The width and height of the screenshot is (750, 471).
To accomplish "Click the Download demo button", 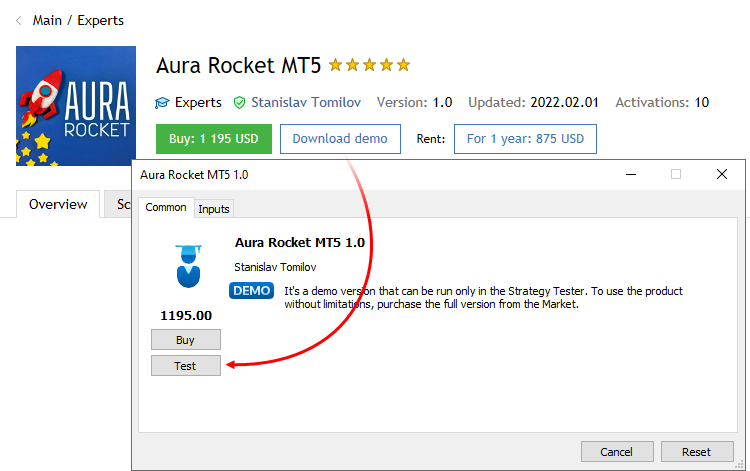I will pos(340,139).
